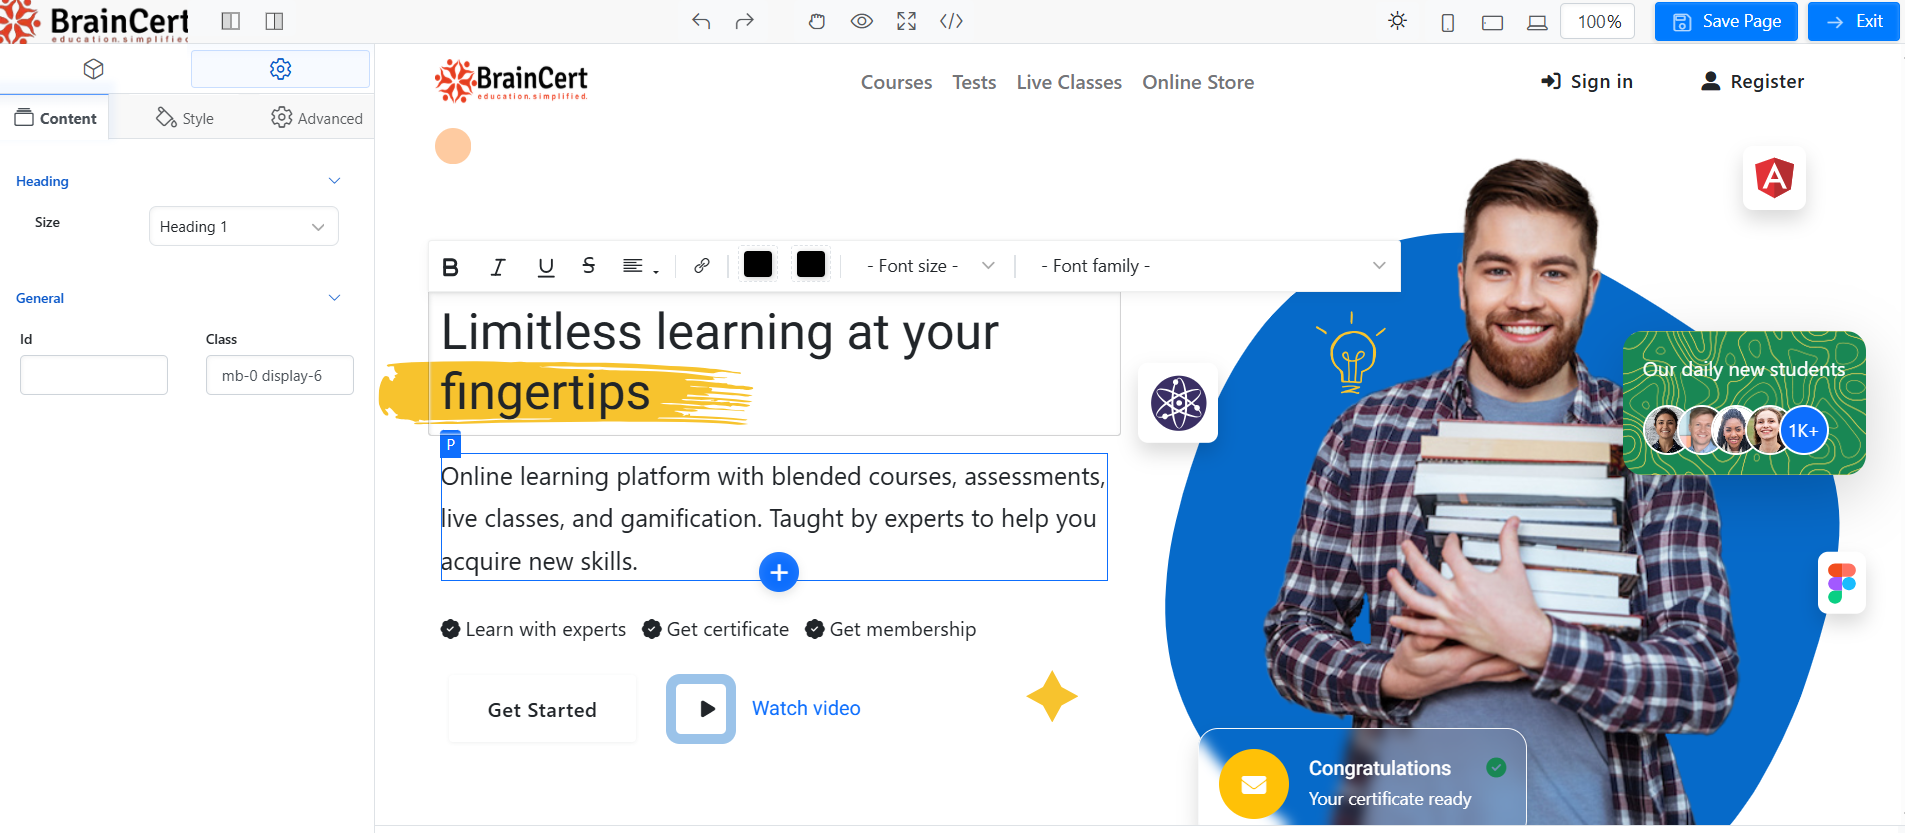1905x833 pixels.
Task: Apply strikethrough formatting
Action: (589, 266)
